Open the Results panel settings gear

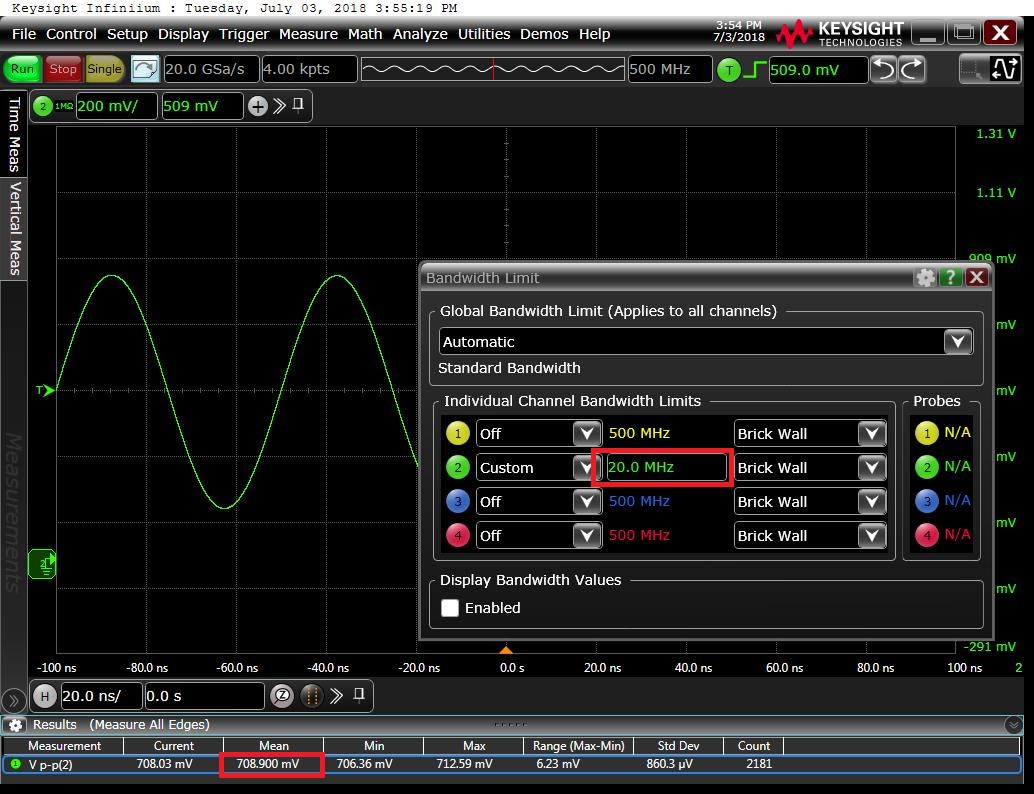[x=15, y=725]
